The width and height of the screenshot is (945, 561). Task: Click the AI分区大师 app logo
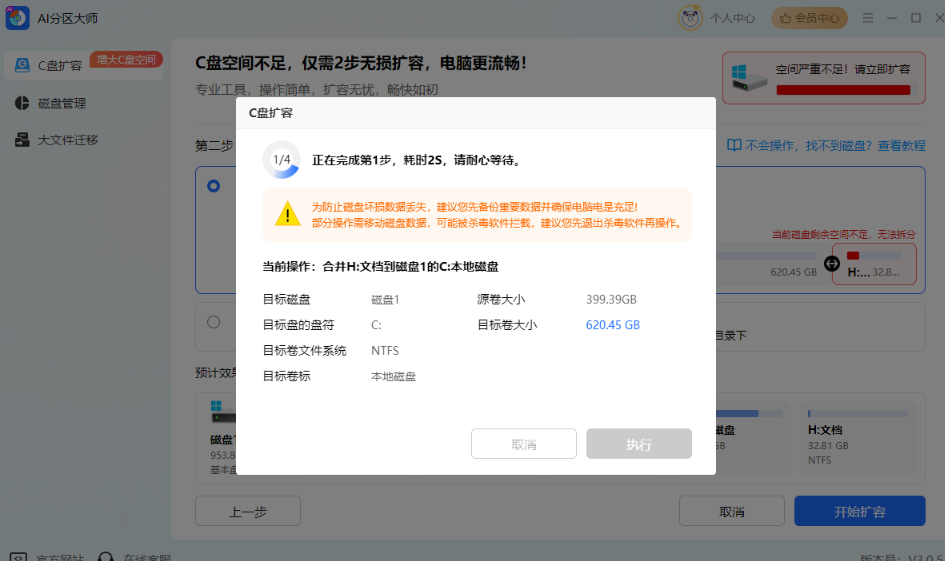coord(17,17)
